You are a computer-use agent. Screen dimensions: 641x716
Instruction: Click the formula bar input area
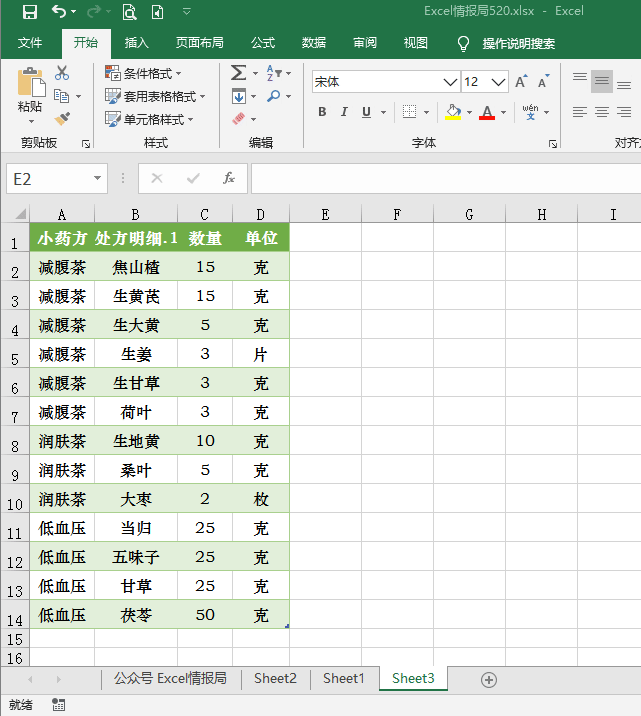click(446, 179)
